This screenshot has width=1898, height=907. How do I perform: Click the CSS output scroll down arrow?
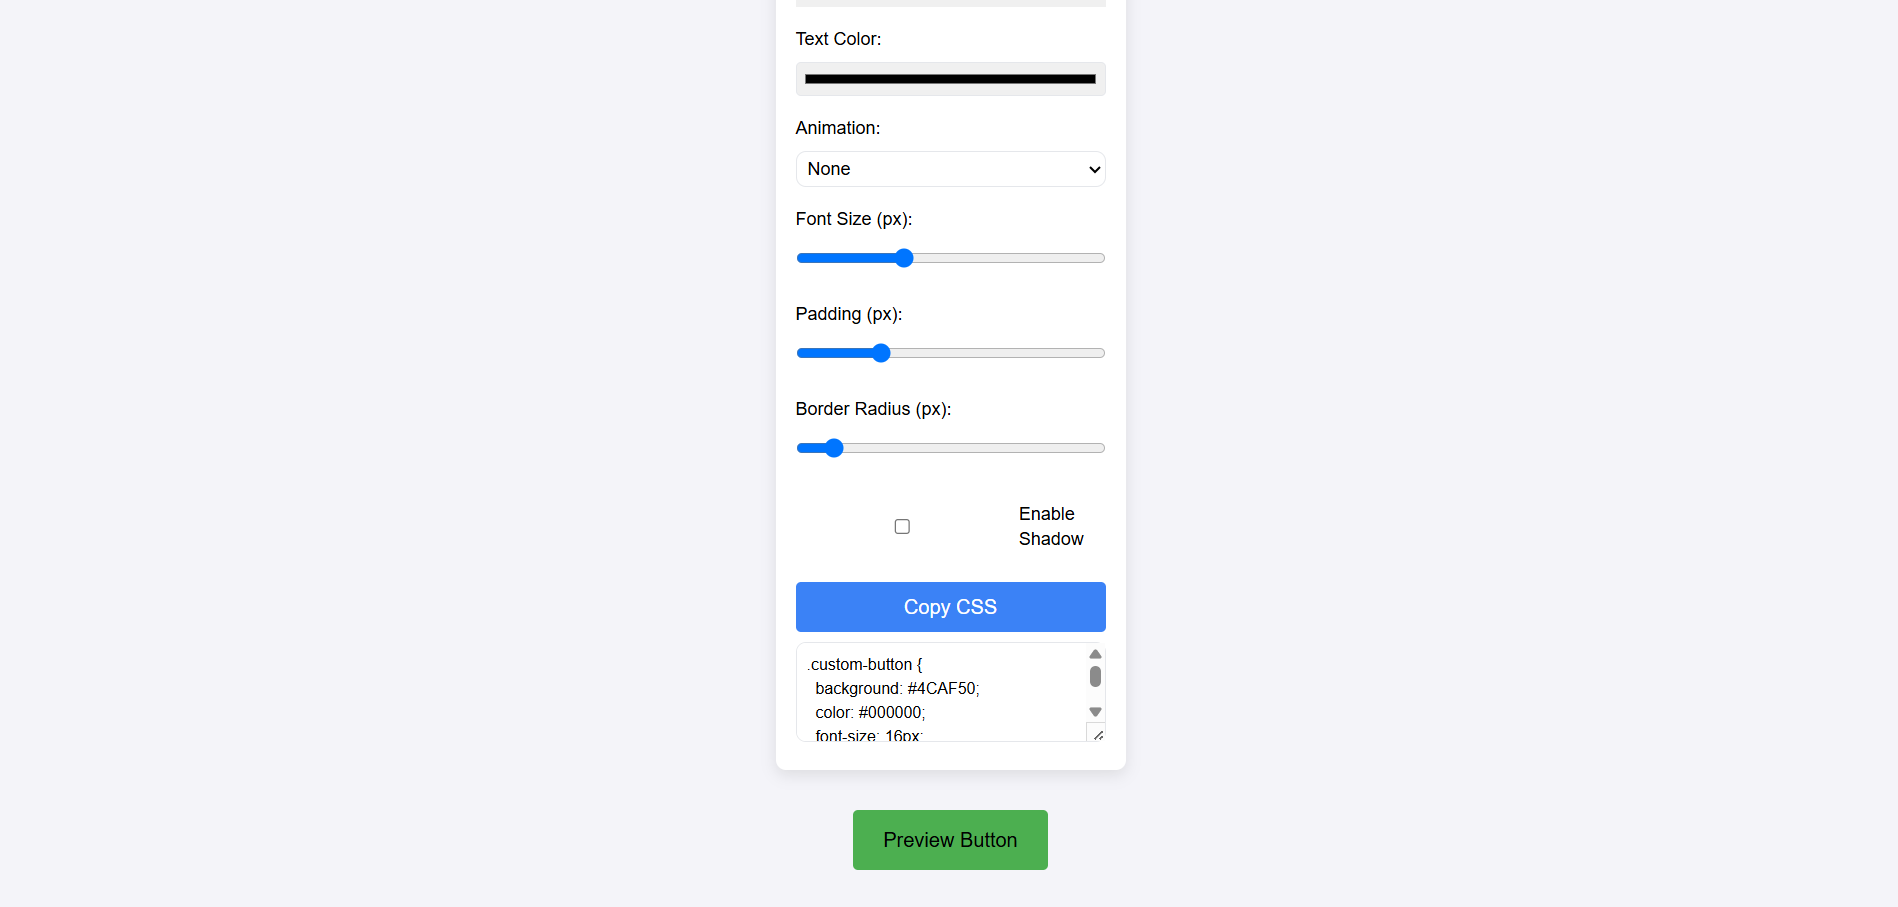1095,712
